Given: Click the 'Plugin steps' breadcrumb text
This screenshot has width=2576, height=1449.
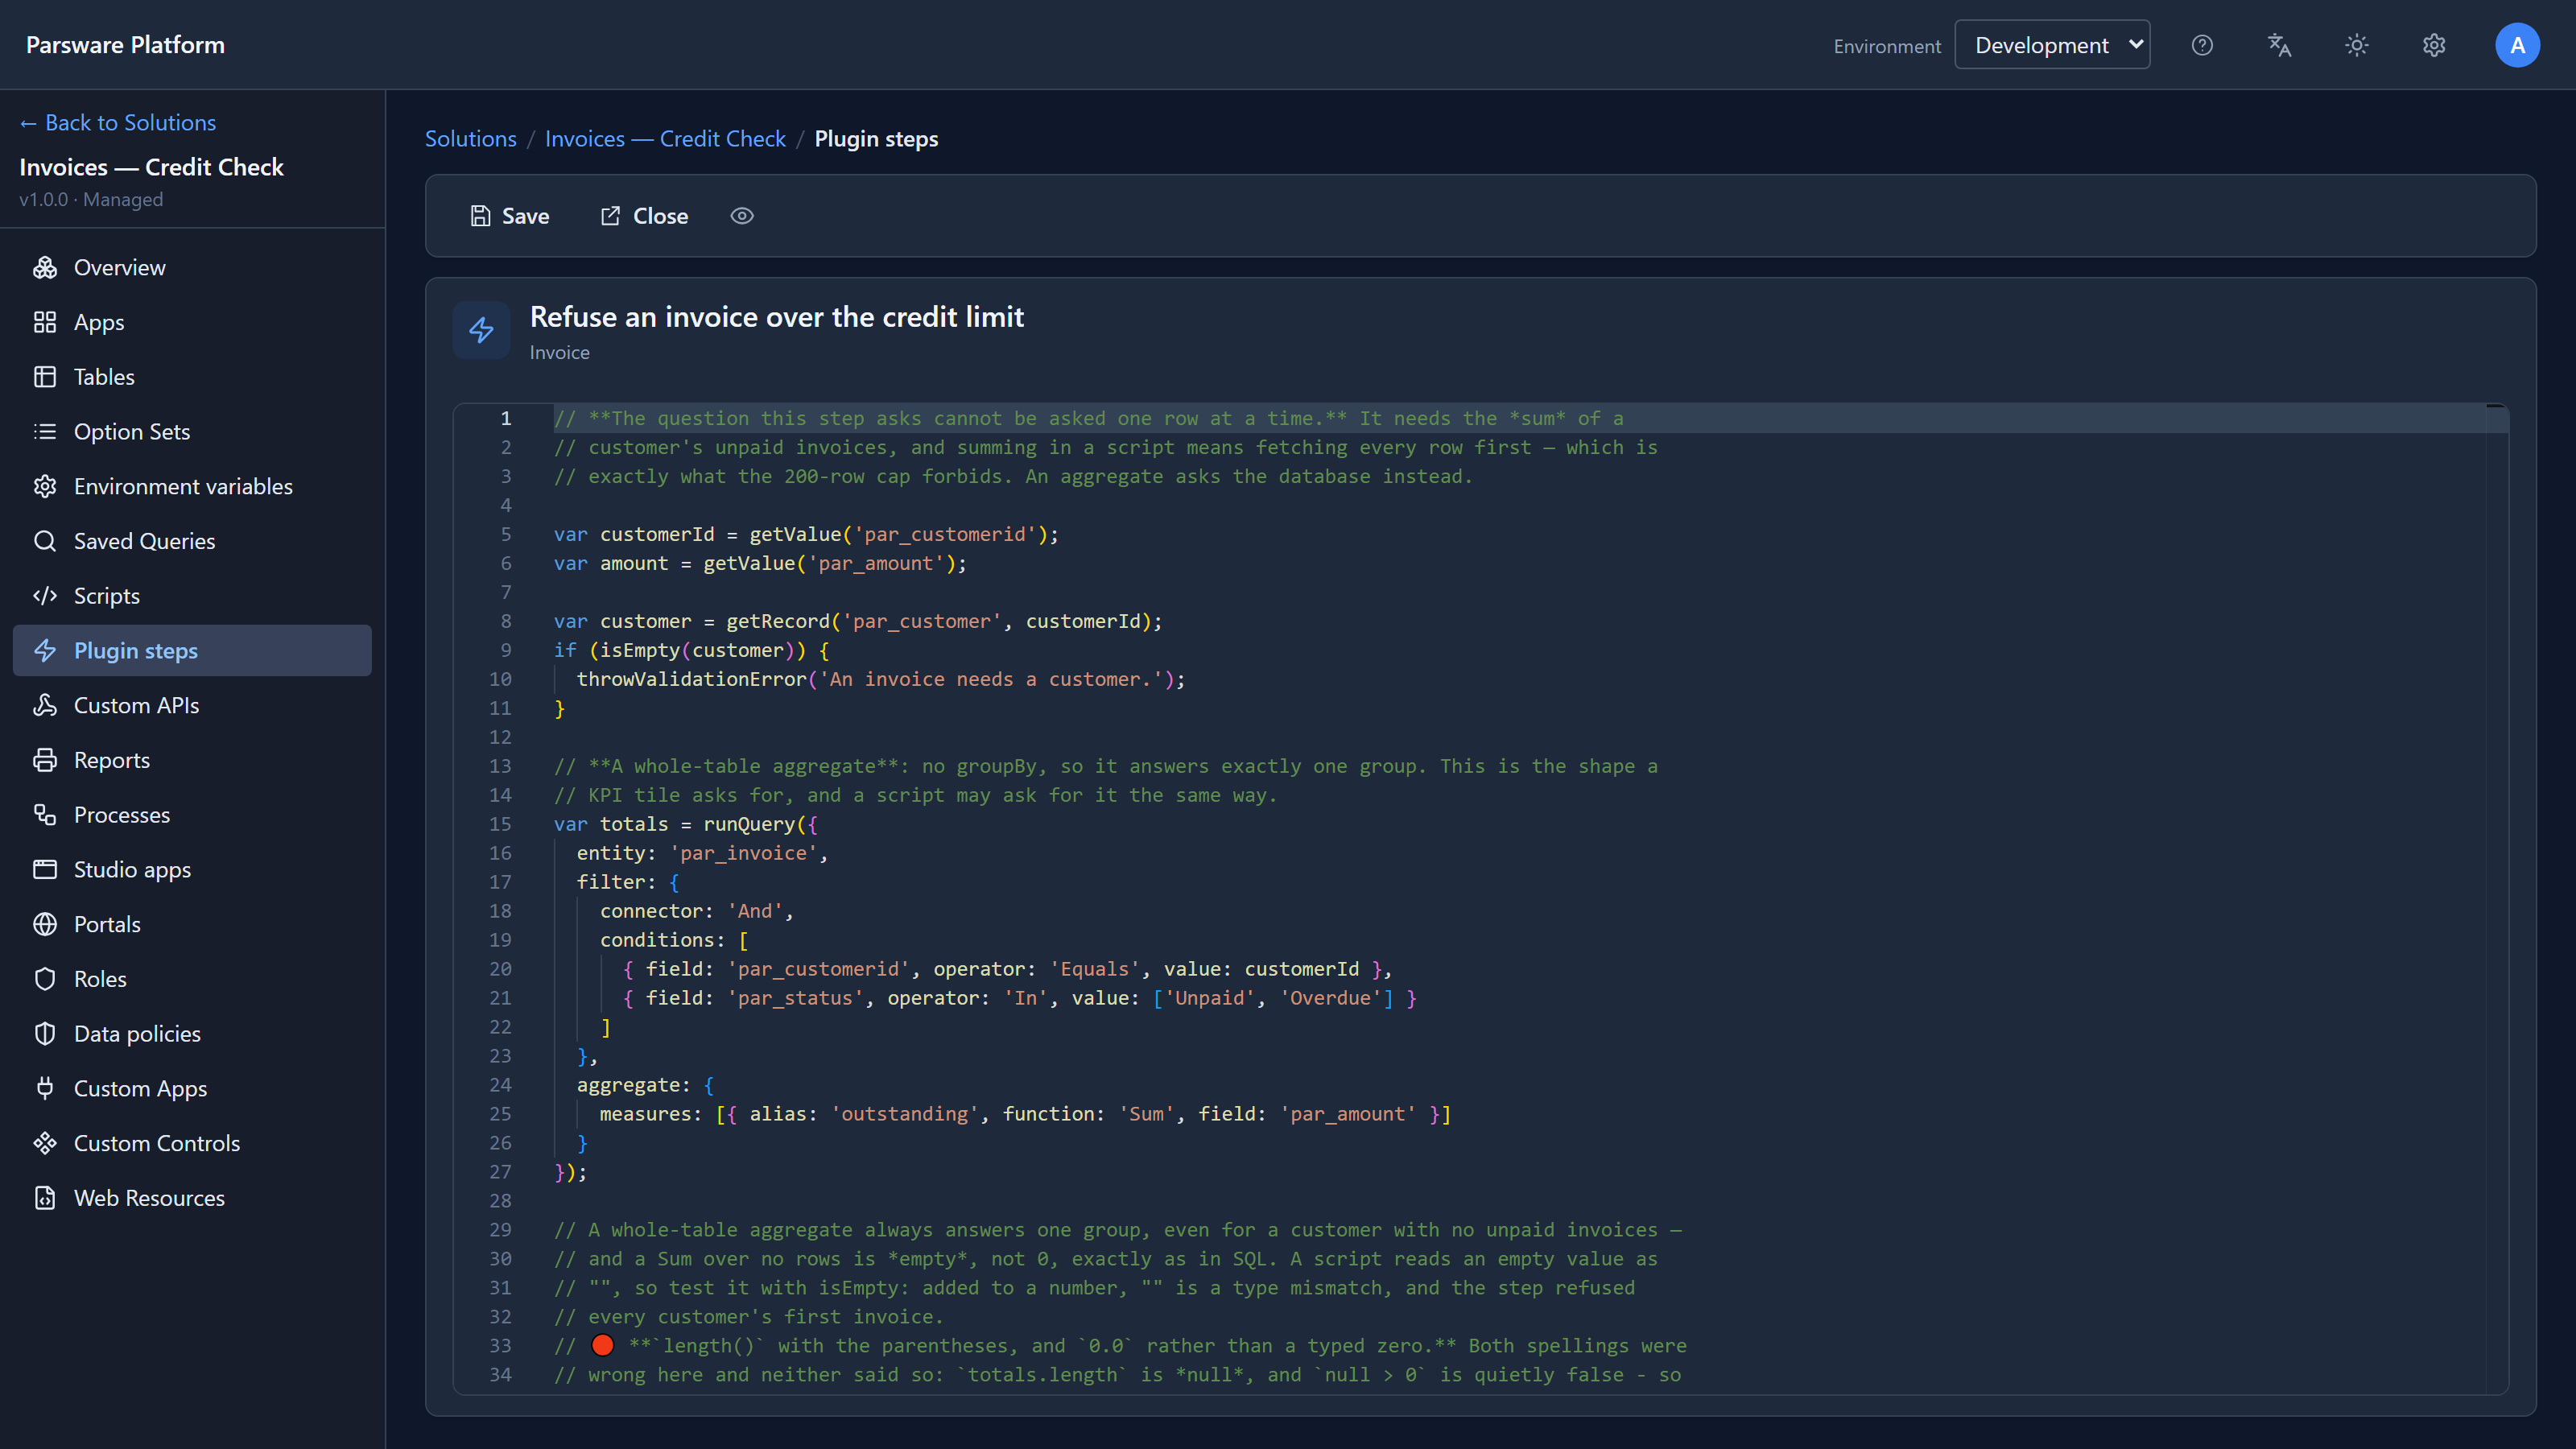Looking at the screenshot, I should [876, 139].
